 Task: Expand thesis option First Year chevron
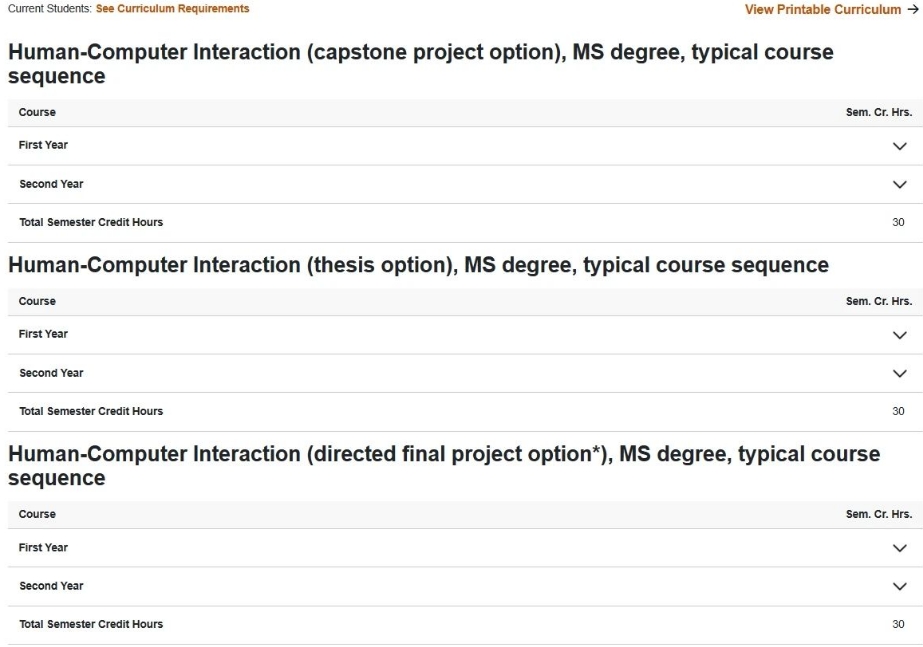click(899, 335)
